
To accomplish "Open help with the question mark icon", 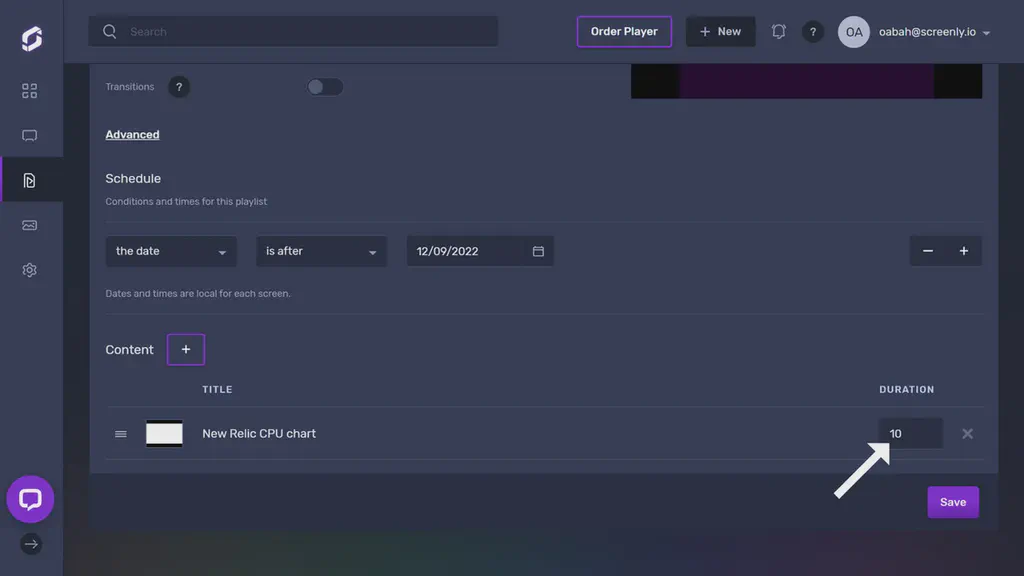I will [813, 31].
